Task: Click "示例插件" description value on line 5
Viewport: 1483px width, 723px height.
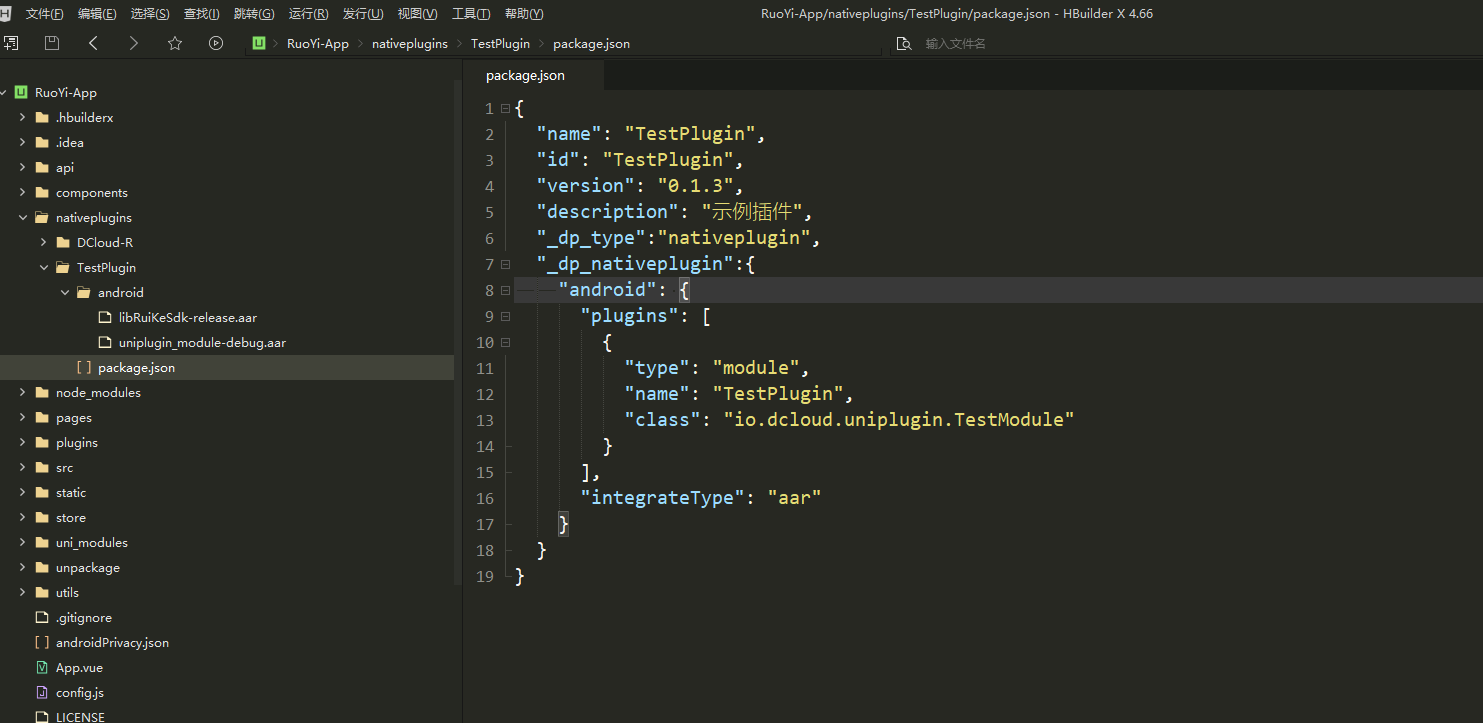Action: pos(750,212)
